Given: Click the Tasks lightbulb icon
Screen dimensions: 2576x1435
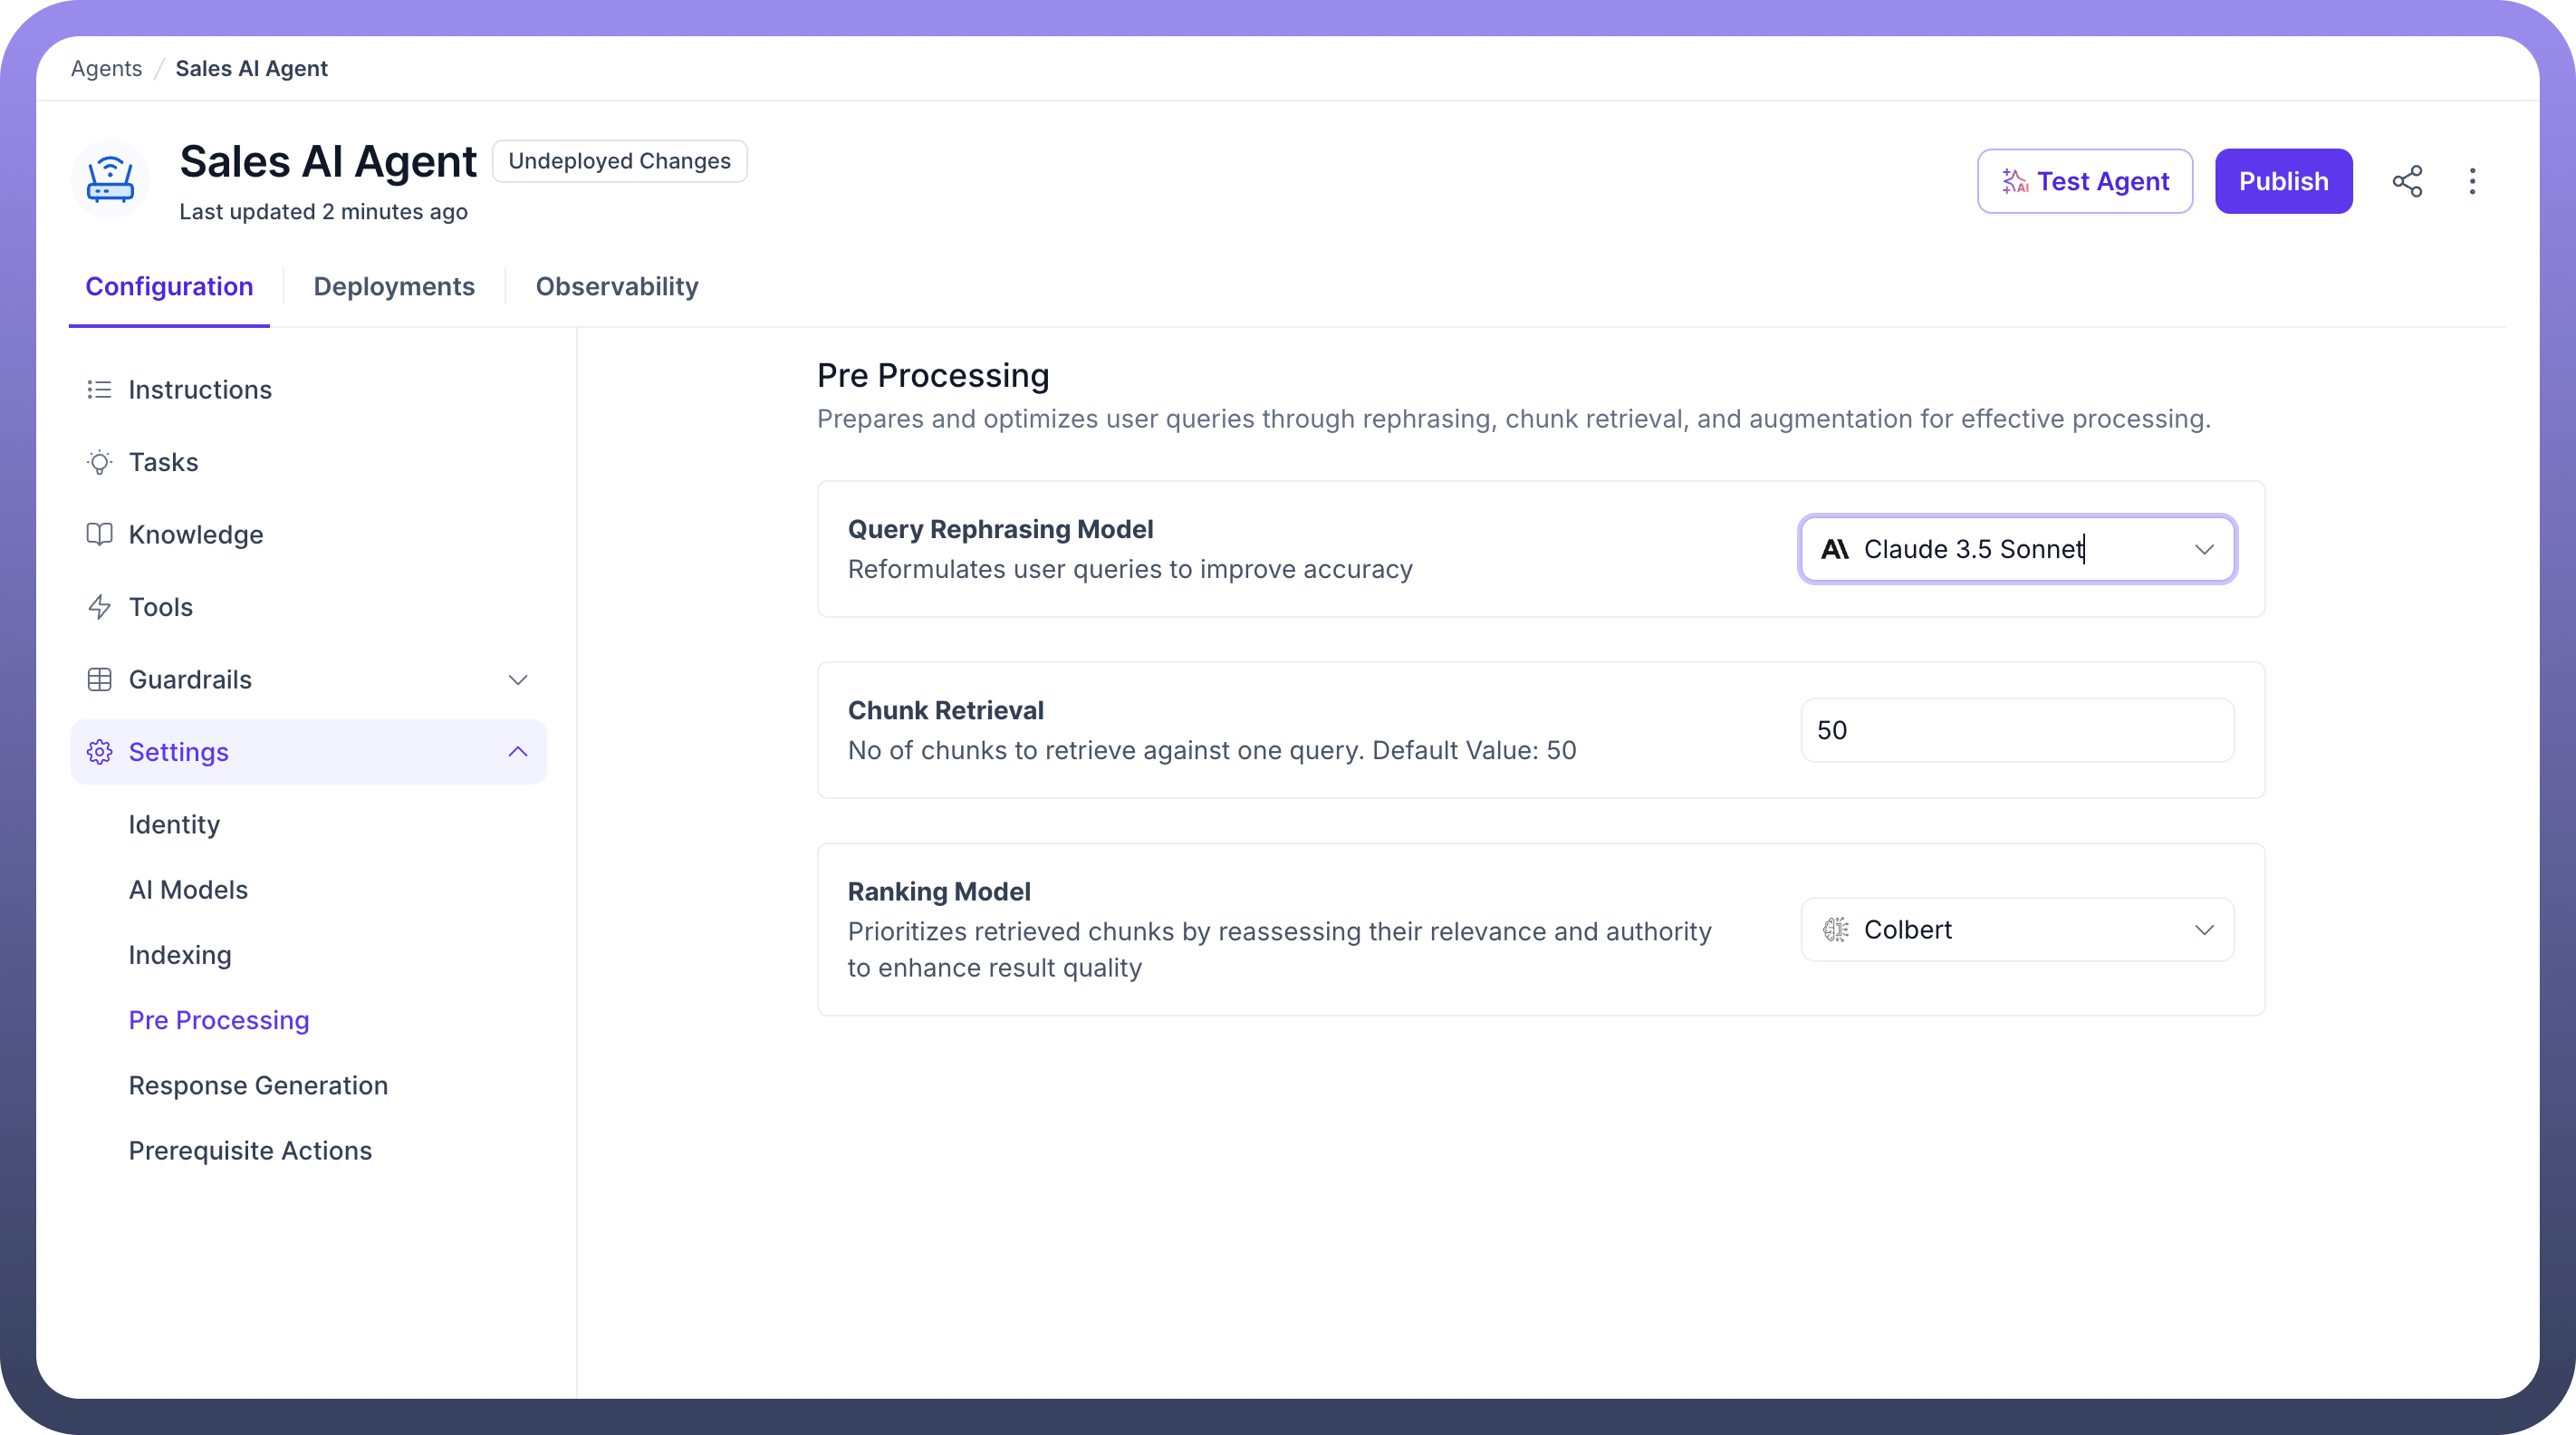Looking at the screenshot, I should click(99, 462).
